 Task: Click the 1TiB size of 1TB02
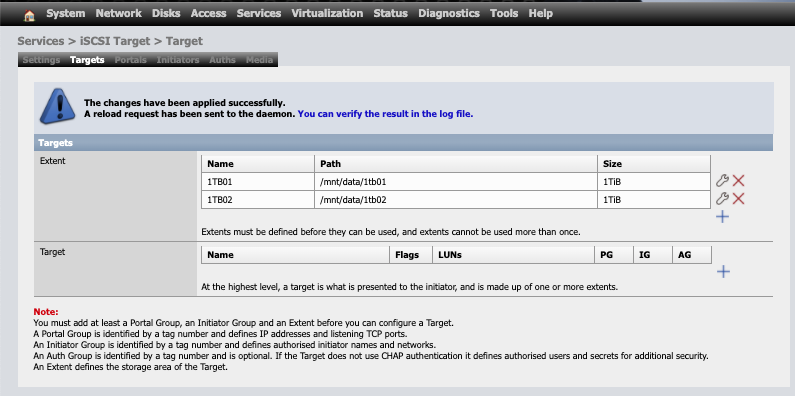(x=654, y=200)
